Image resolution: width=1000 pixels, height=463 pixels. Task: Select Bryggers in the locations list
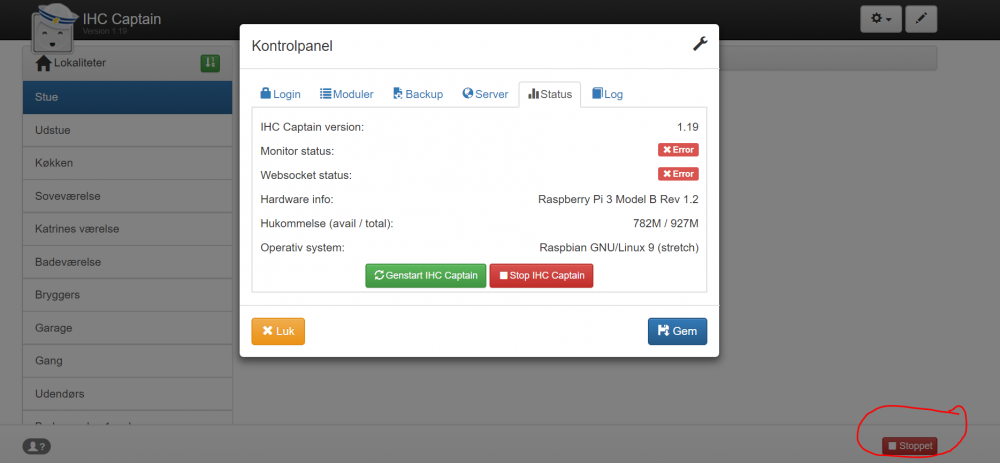coord(128,295)
